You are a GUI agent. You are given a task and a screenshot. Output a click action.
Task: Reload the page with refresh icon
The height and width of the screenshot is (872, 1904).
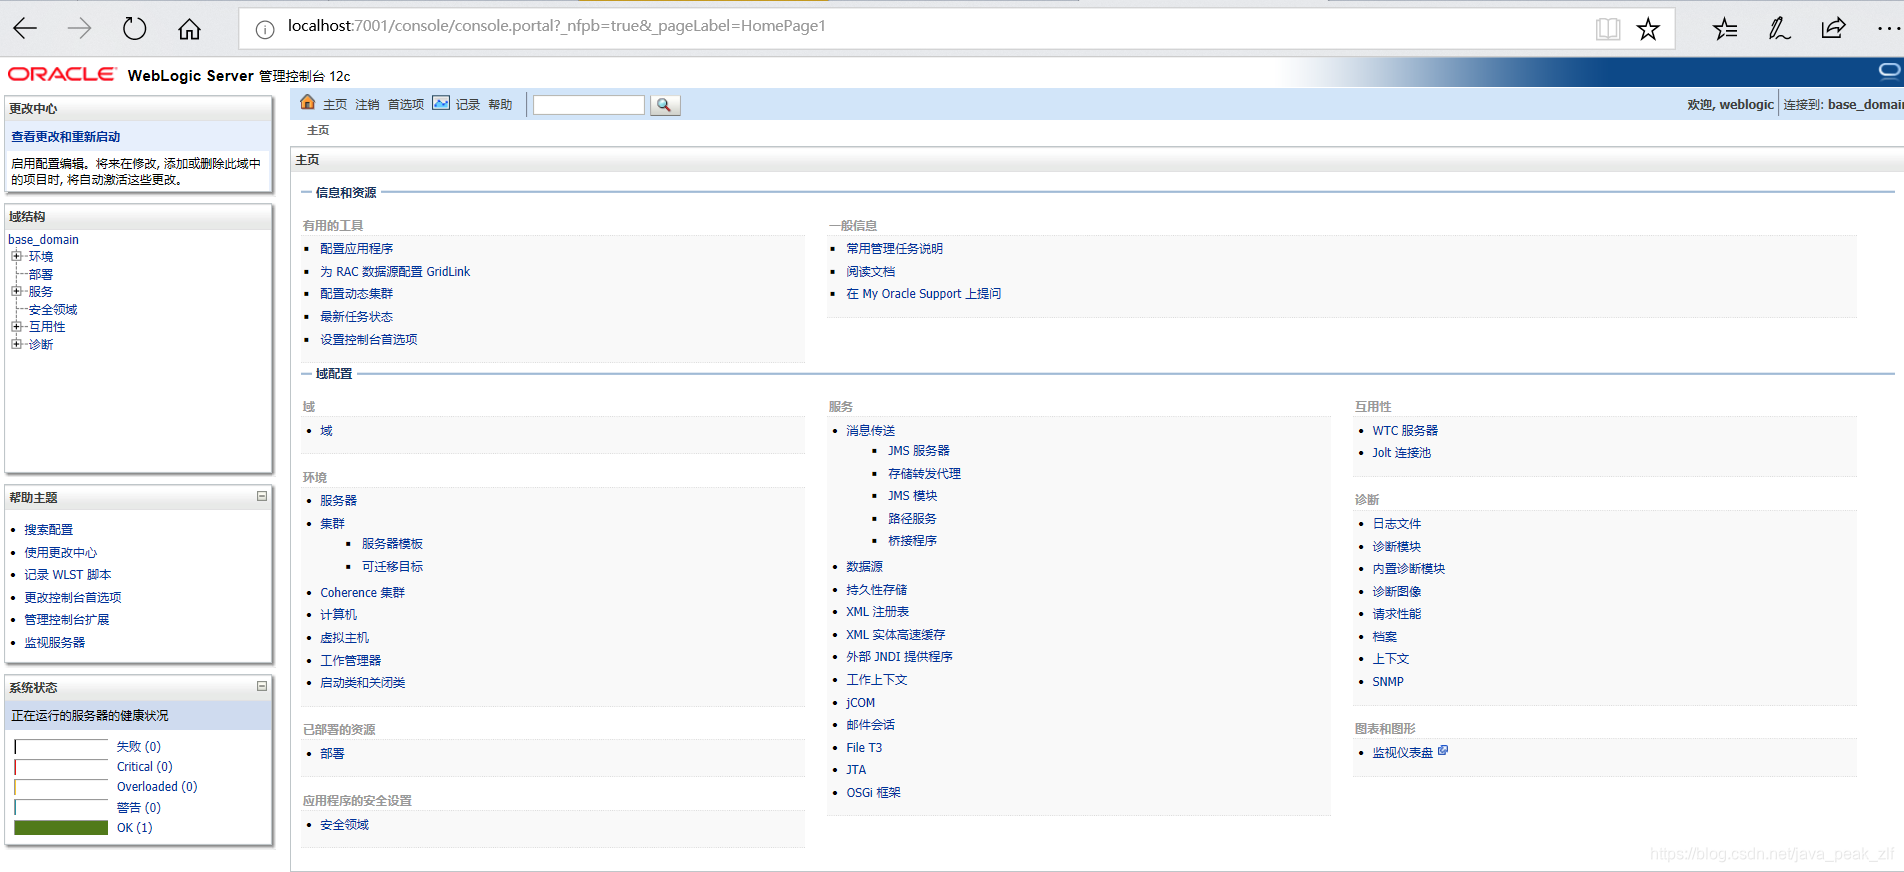tap(134, 29)
